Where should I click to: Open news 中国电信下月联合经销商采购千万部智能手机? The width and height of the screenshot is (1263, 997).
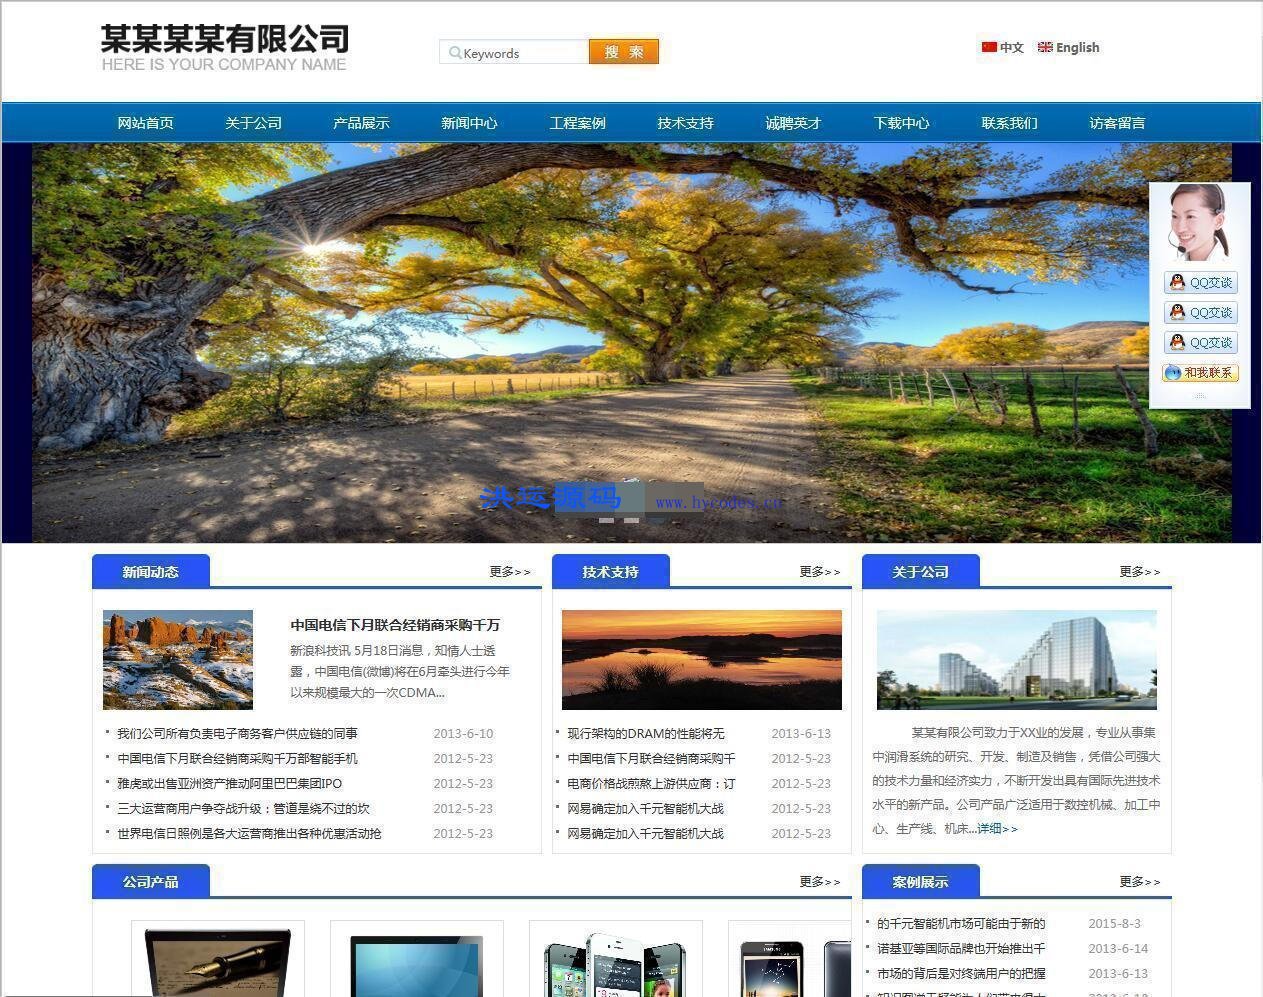[x=237, y=759]
